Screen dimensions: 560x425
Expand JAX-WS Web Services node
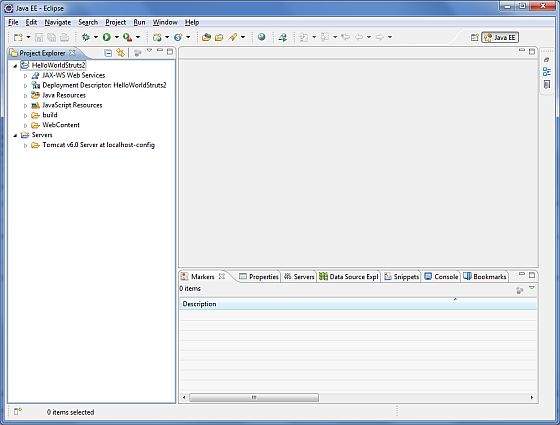pyautogui.click(x=25, y=76)
